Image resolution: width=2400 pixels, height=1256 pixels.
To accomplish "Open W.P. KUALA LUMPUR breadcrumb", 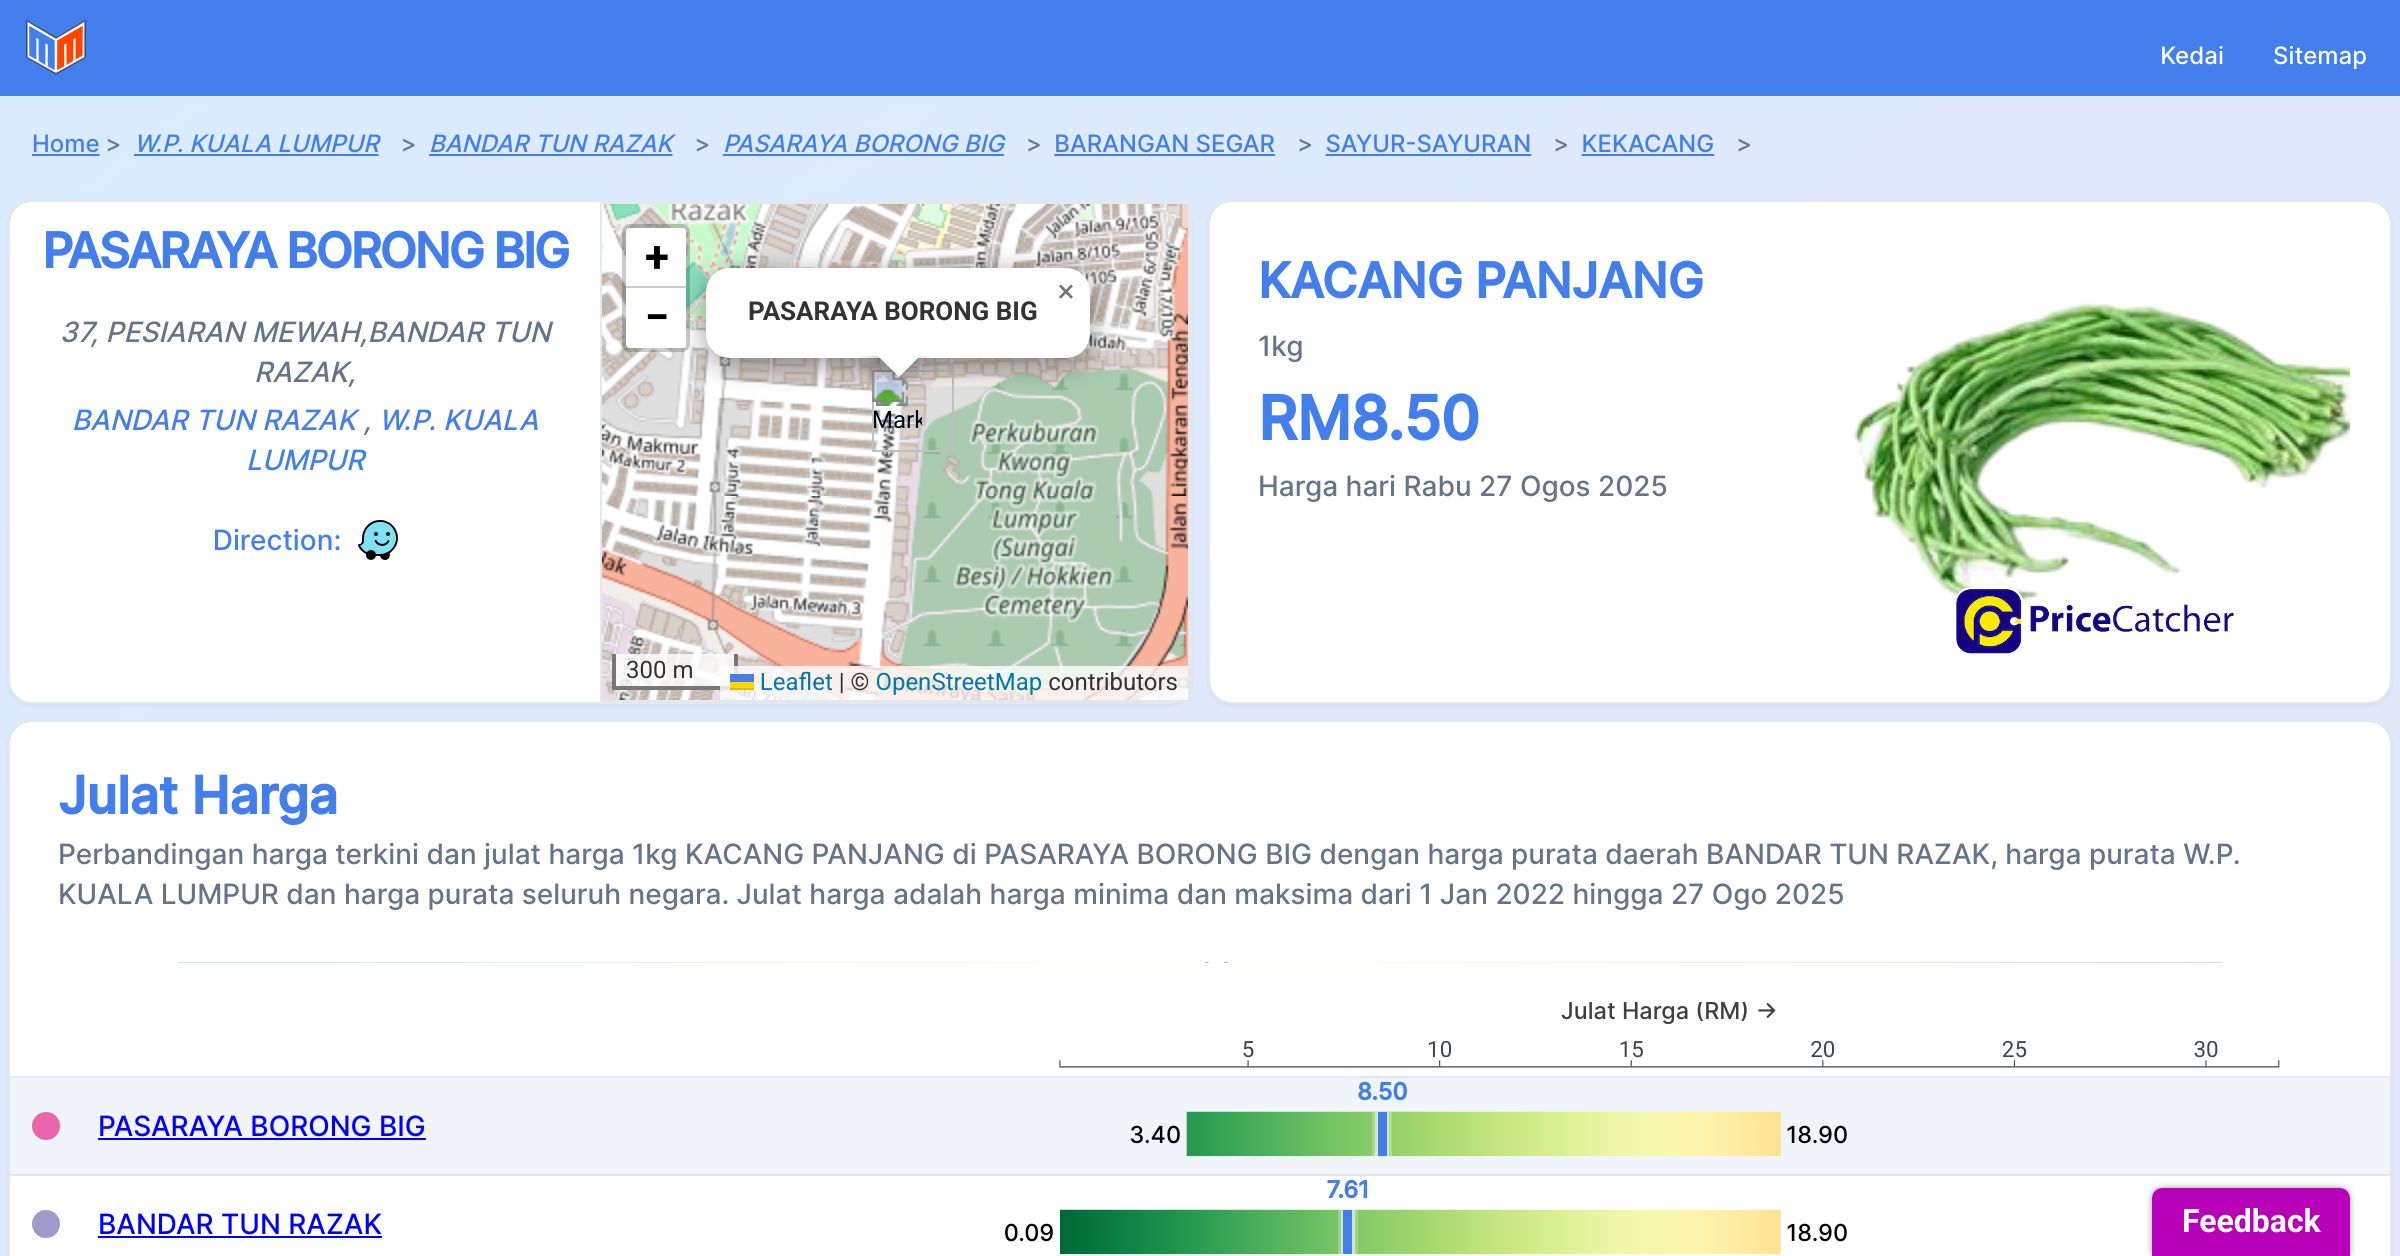I will pos(258,144).
